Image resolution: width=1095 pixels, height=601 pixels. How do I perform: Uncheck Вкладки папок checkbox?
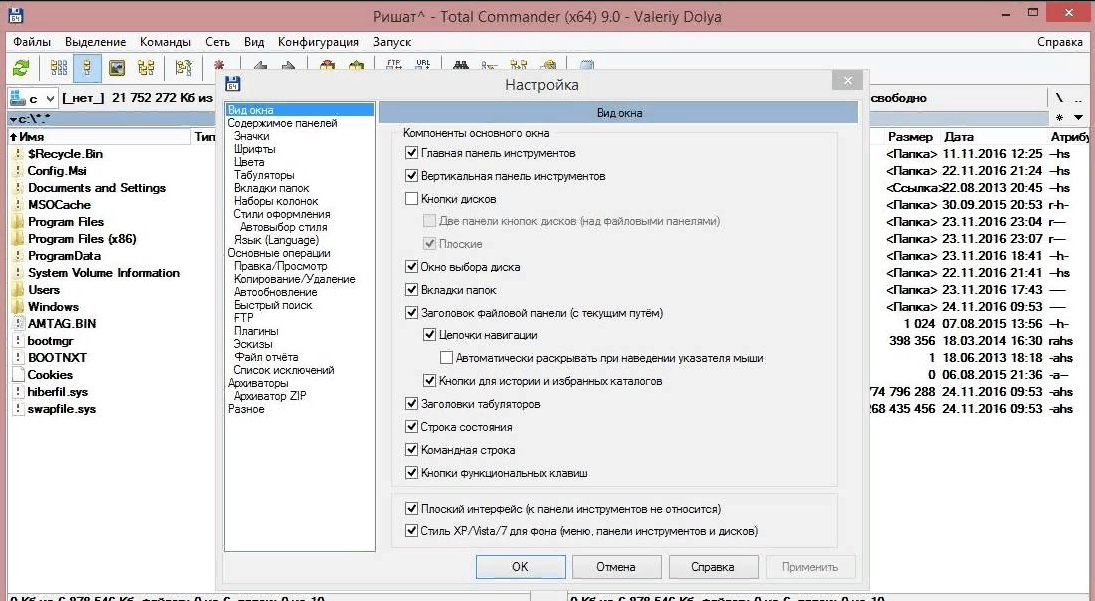[x=411, y=290]
